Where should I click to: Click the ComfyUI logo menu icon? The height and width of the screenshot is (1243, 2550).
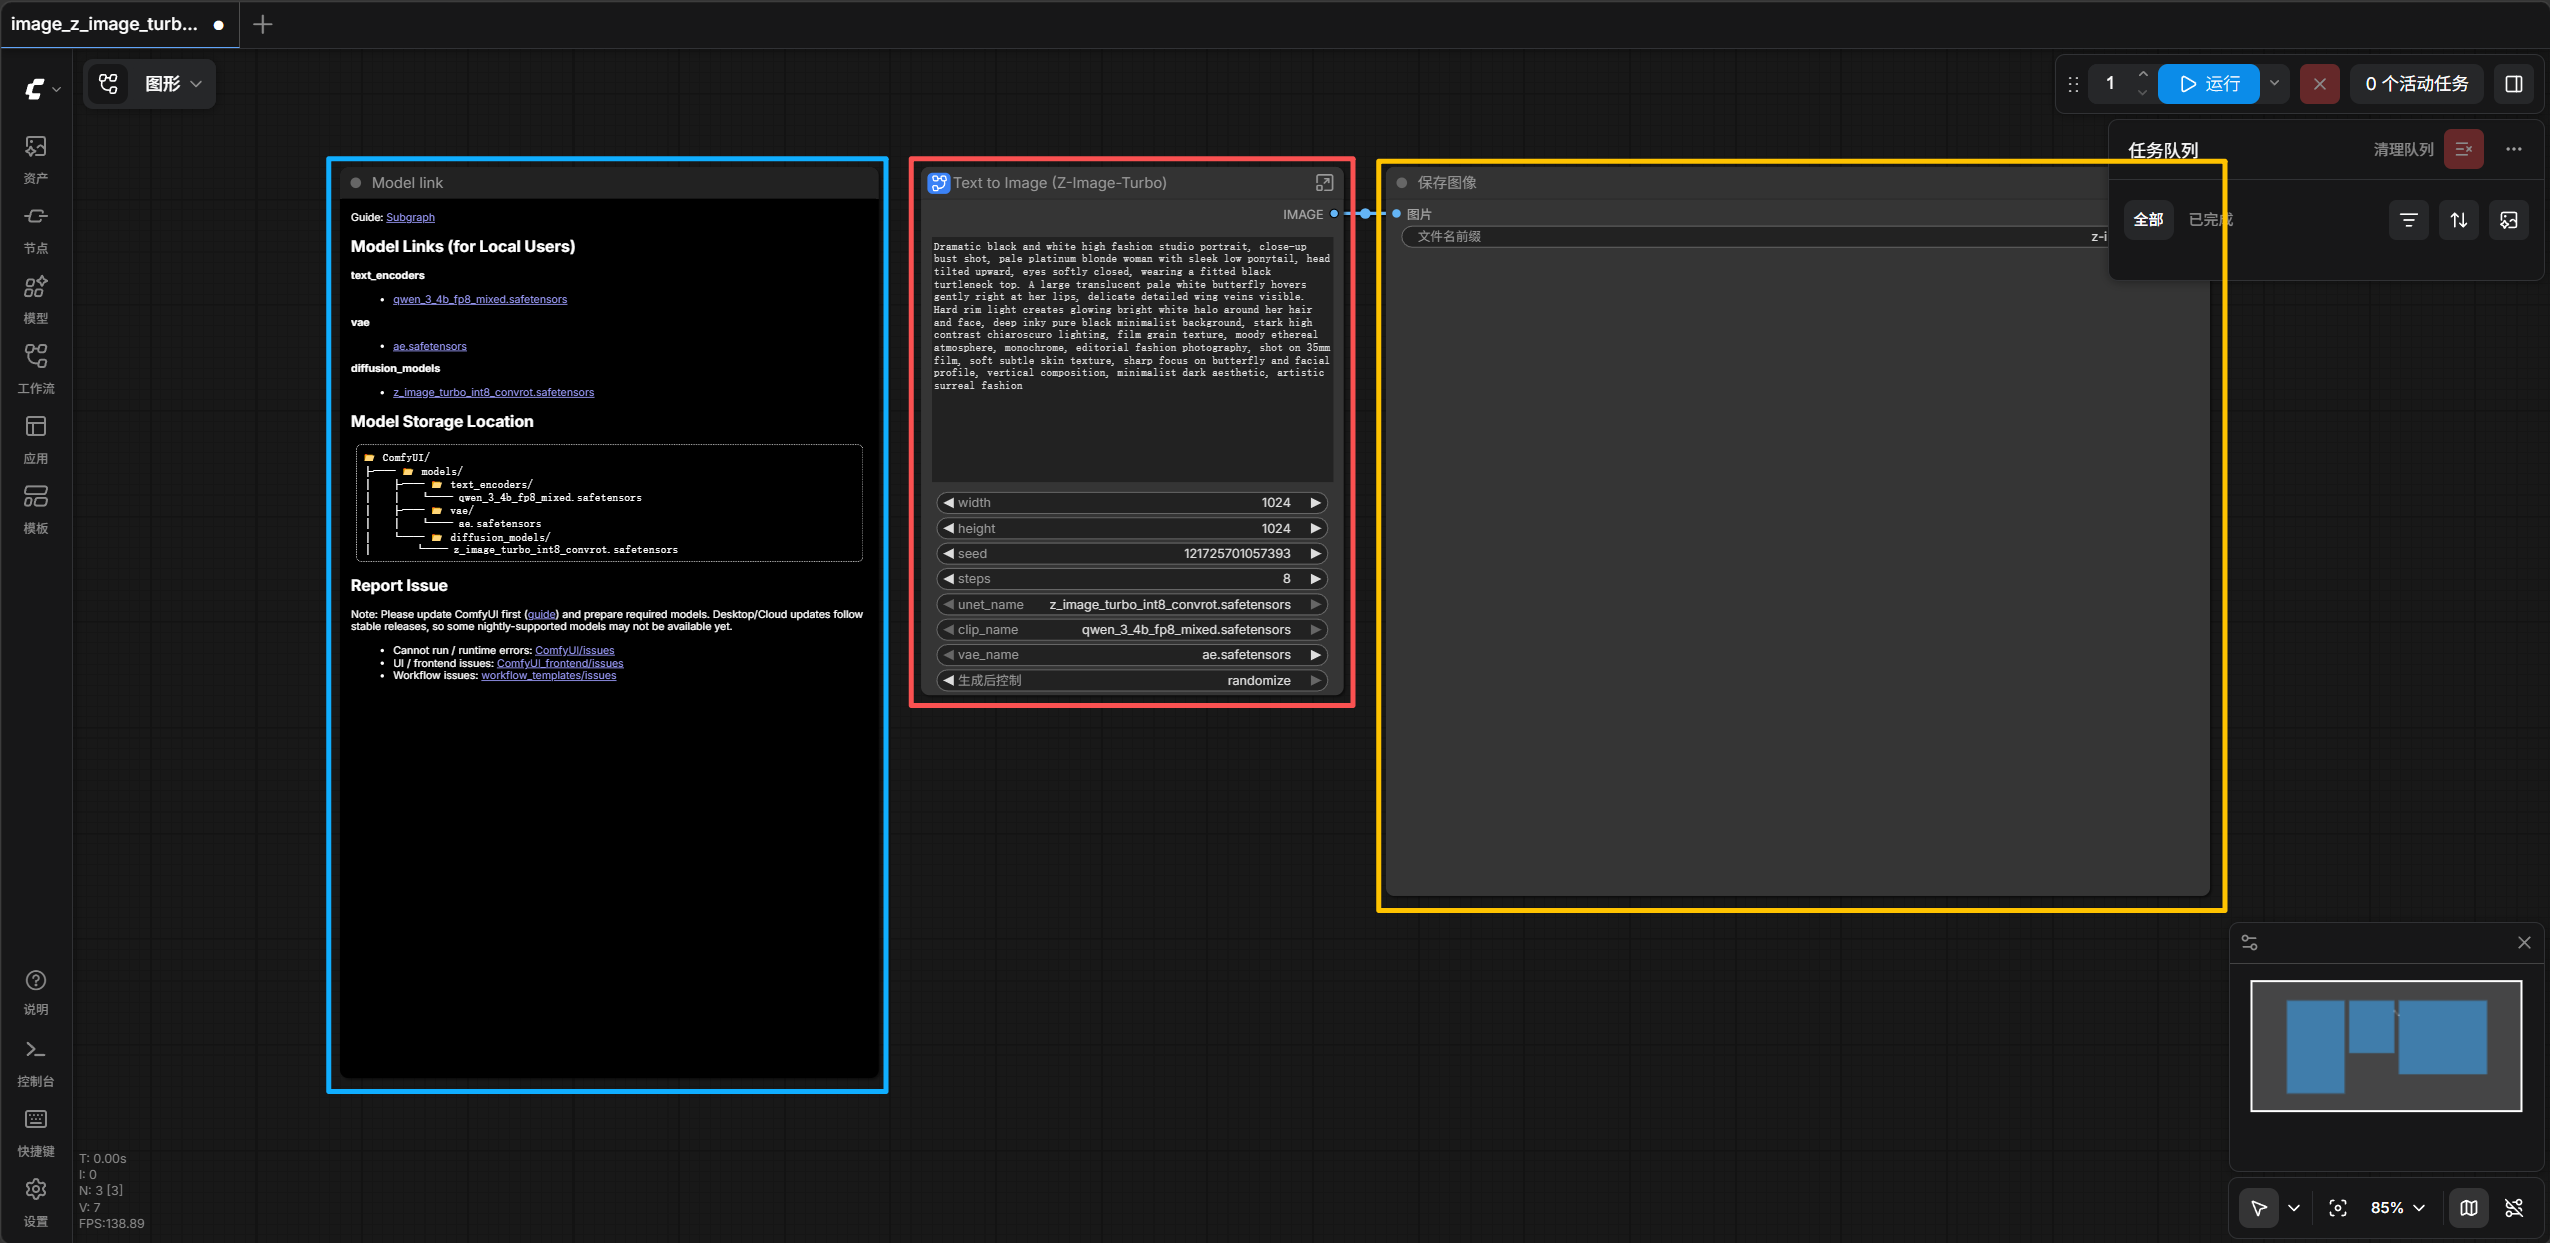[42, 88]
